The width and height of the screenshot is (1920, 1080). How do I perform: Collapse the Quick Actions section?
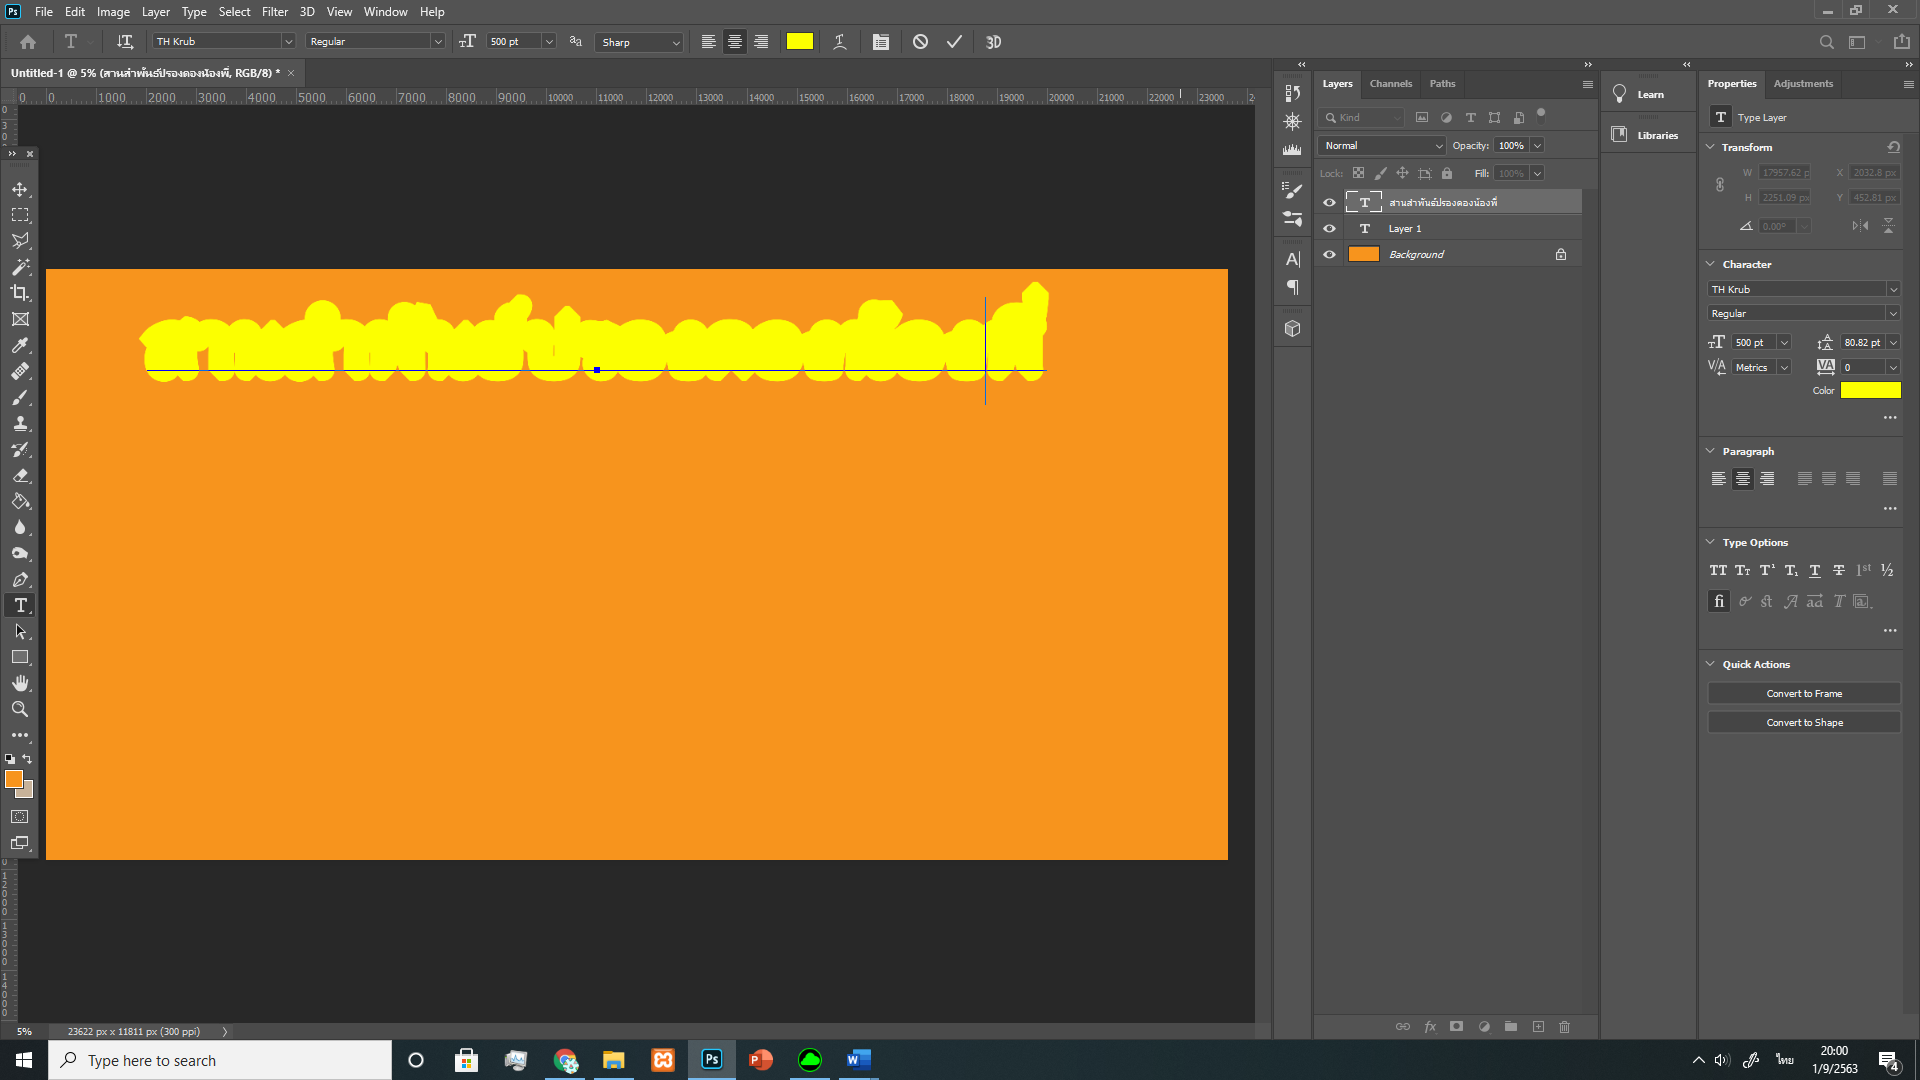[x=1710, y=664]
